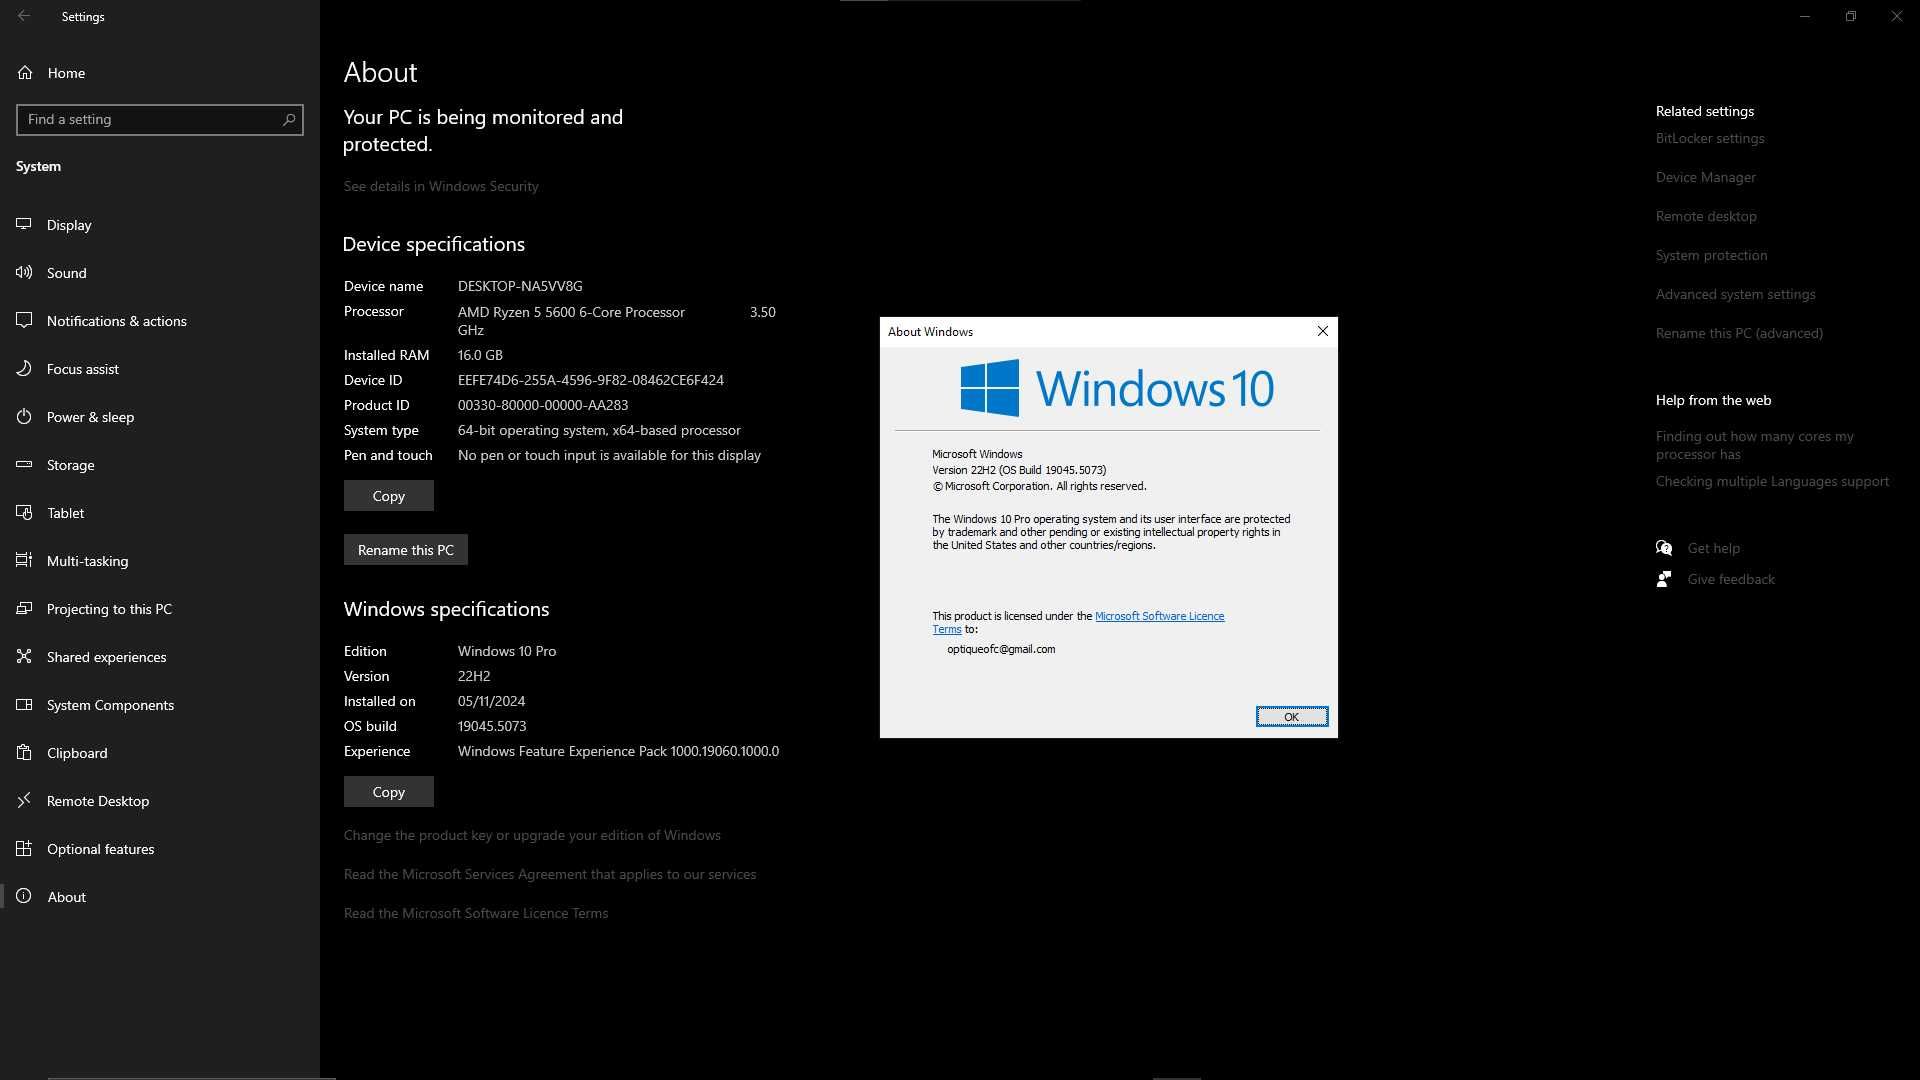The height and width of the screenshot is (1080, 1920).
Task: Click the Get help icon
Action: point(1664,548)
